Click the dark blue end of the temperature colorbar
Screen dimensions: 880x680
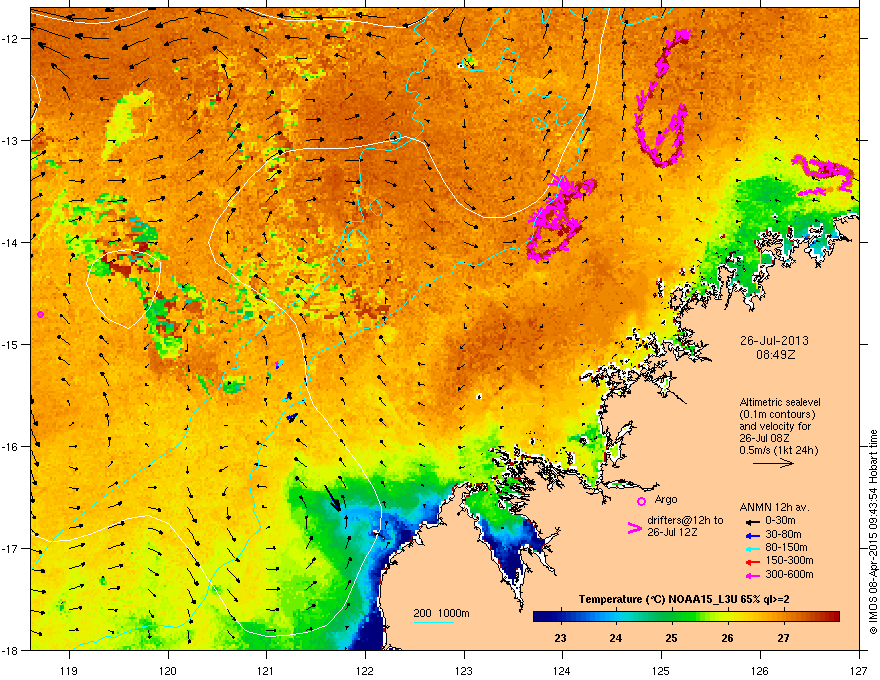540,617
